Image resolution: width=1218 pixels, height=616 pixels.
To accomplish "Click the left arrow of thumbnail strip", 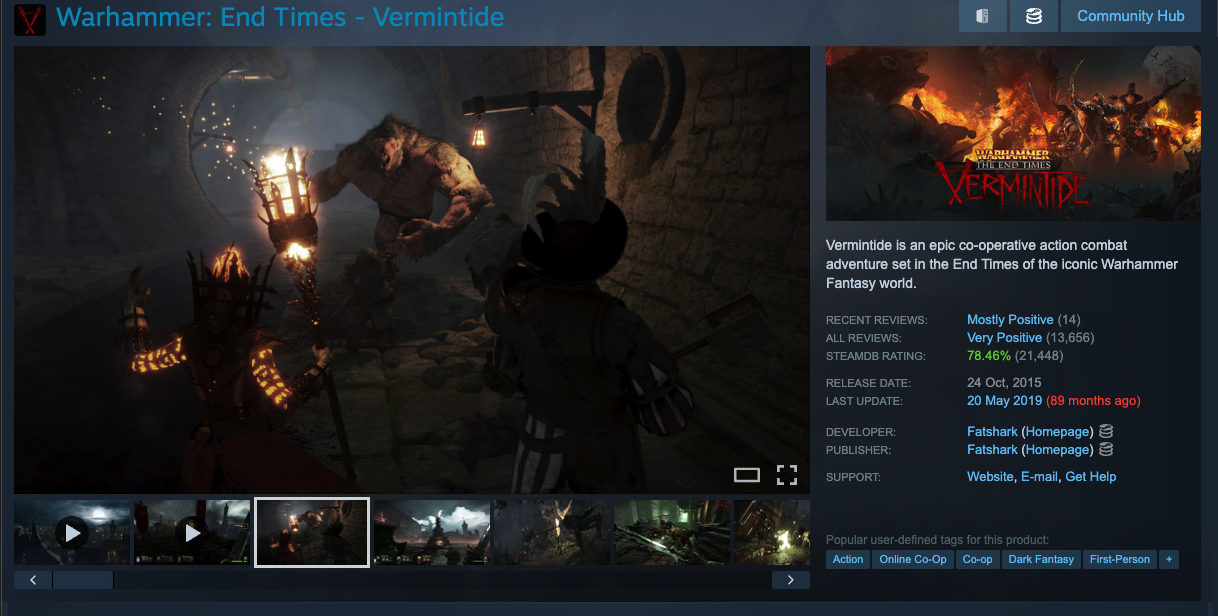I will click(x=33, y=580).
